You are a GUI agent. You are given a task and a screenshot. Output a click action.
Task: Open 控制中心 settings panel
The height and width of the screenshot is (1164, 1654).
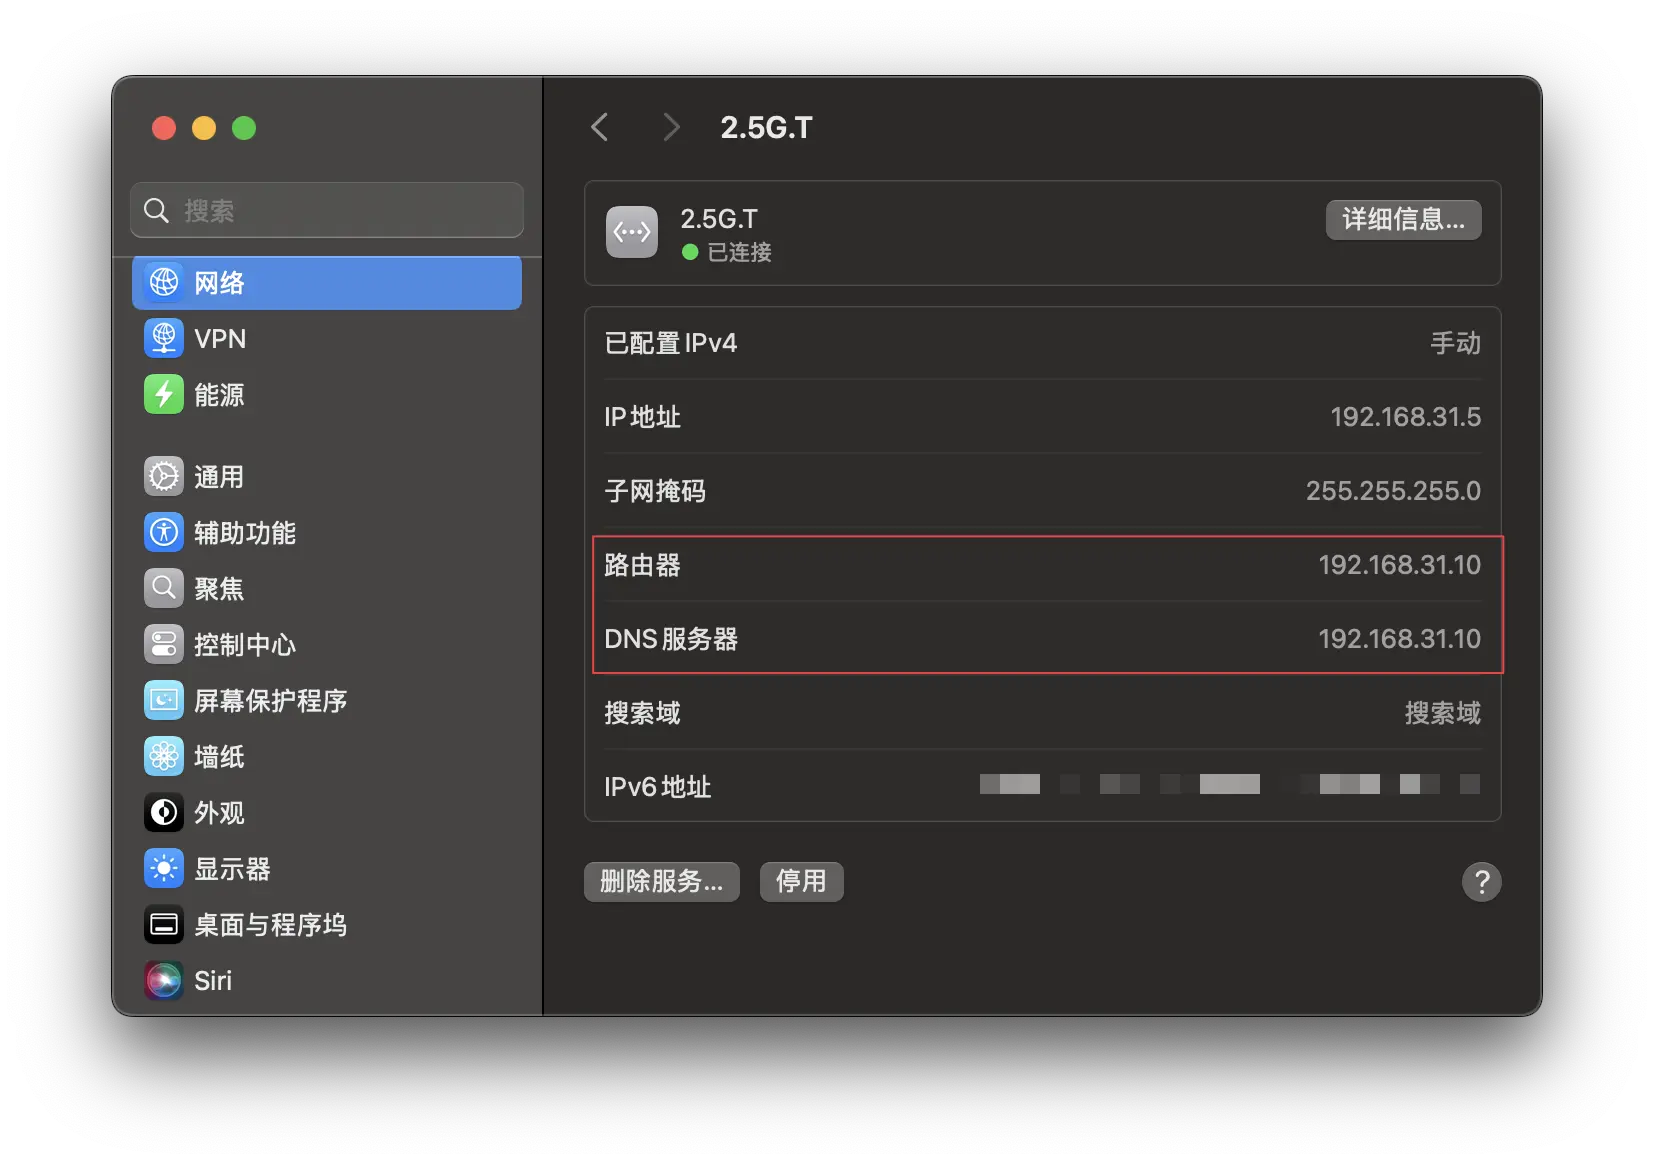click(245, 645)
